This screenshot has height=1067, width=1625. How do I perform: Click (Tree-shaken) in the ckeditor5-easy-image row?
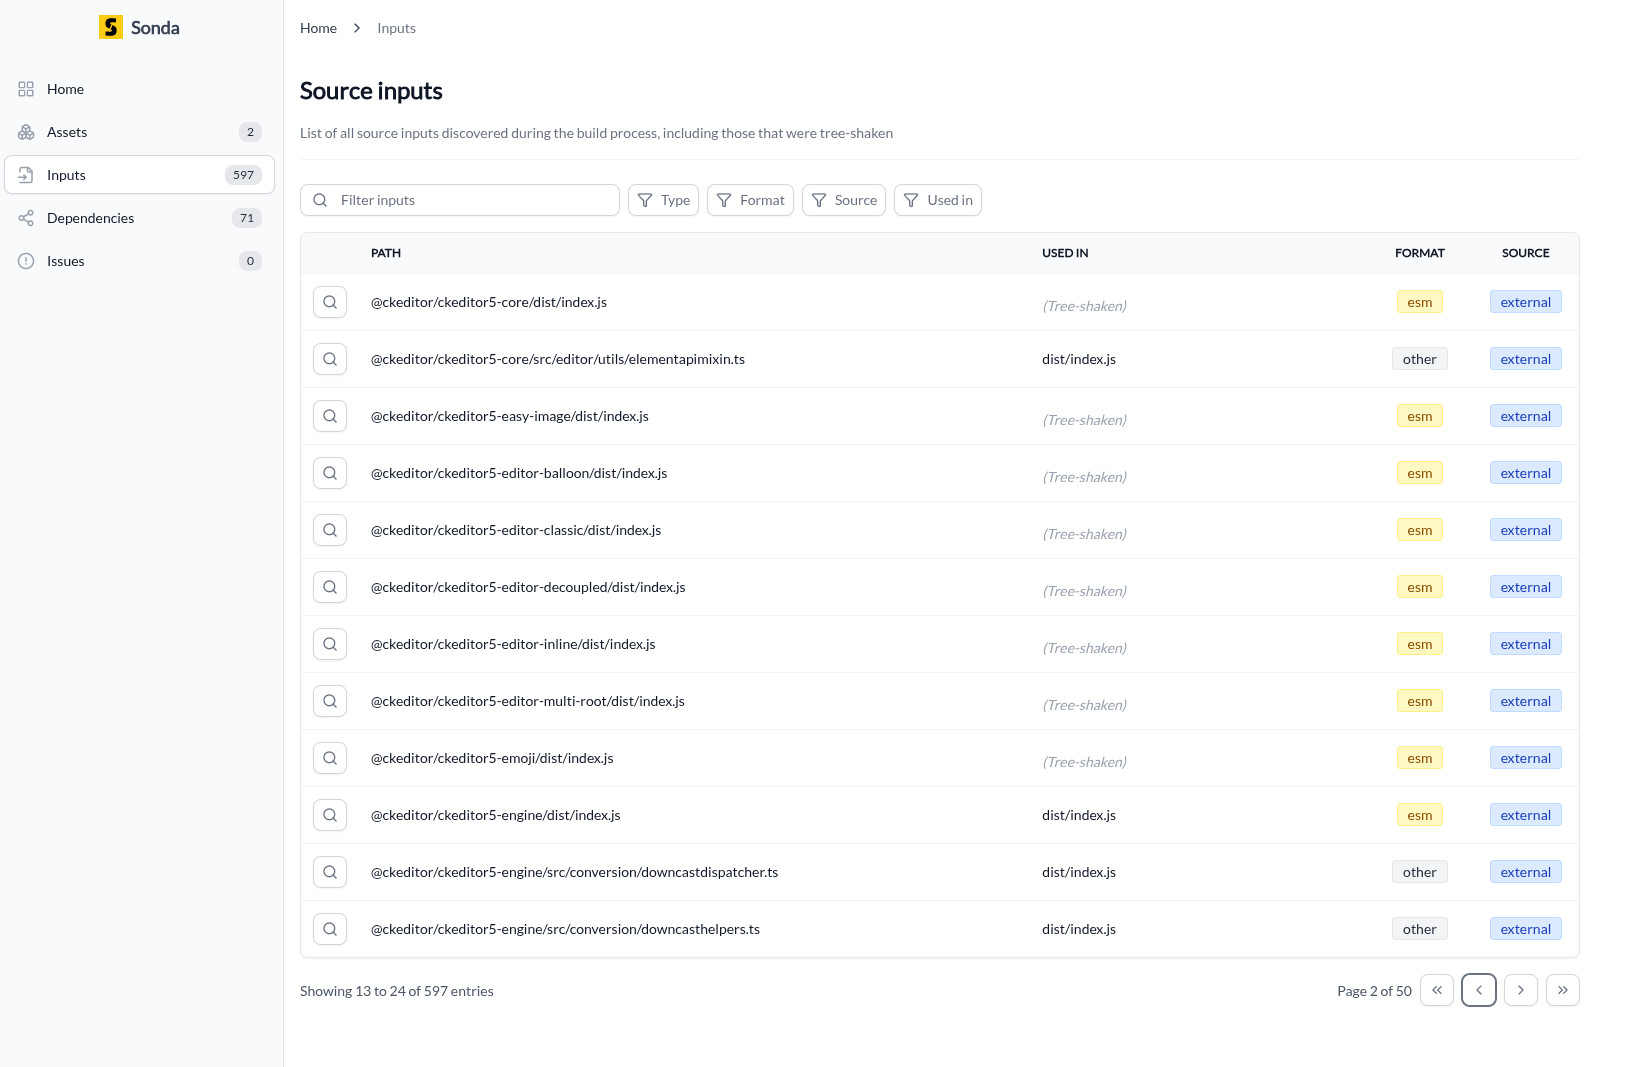click(x=1084, y=420)
